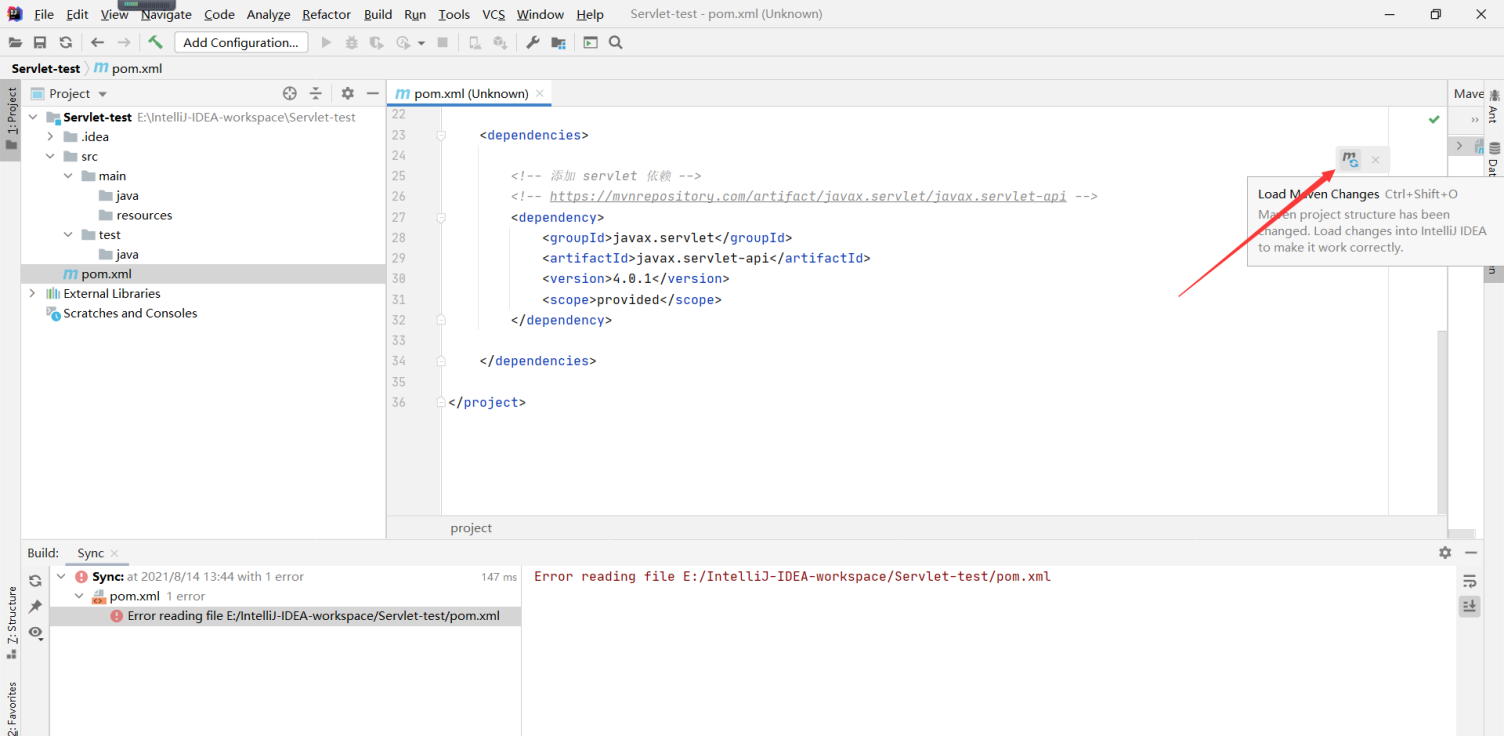Screen dimensions: 1504x736
Task: Open settings via the wrench icon
Action: pos(533,42)
